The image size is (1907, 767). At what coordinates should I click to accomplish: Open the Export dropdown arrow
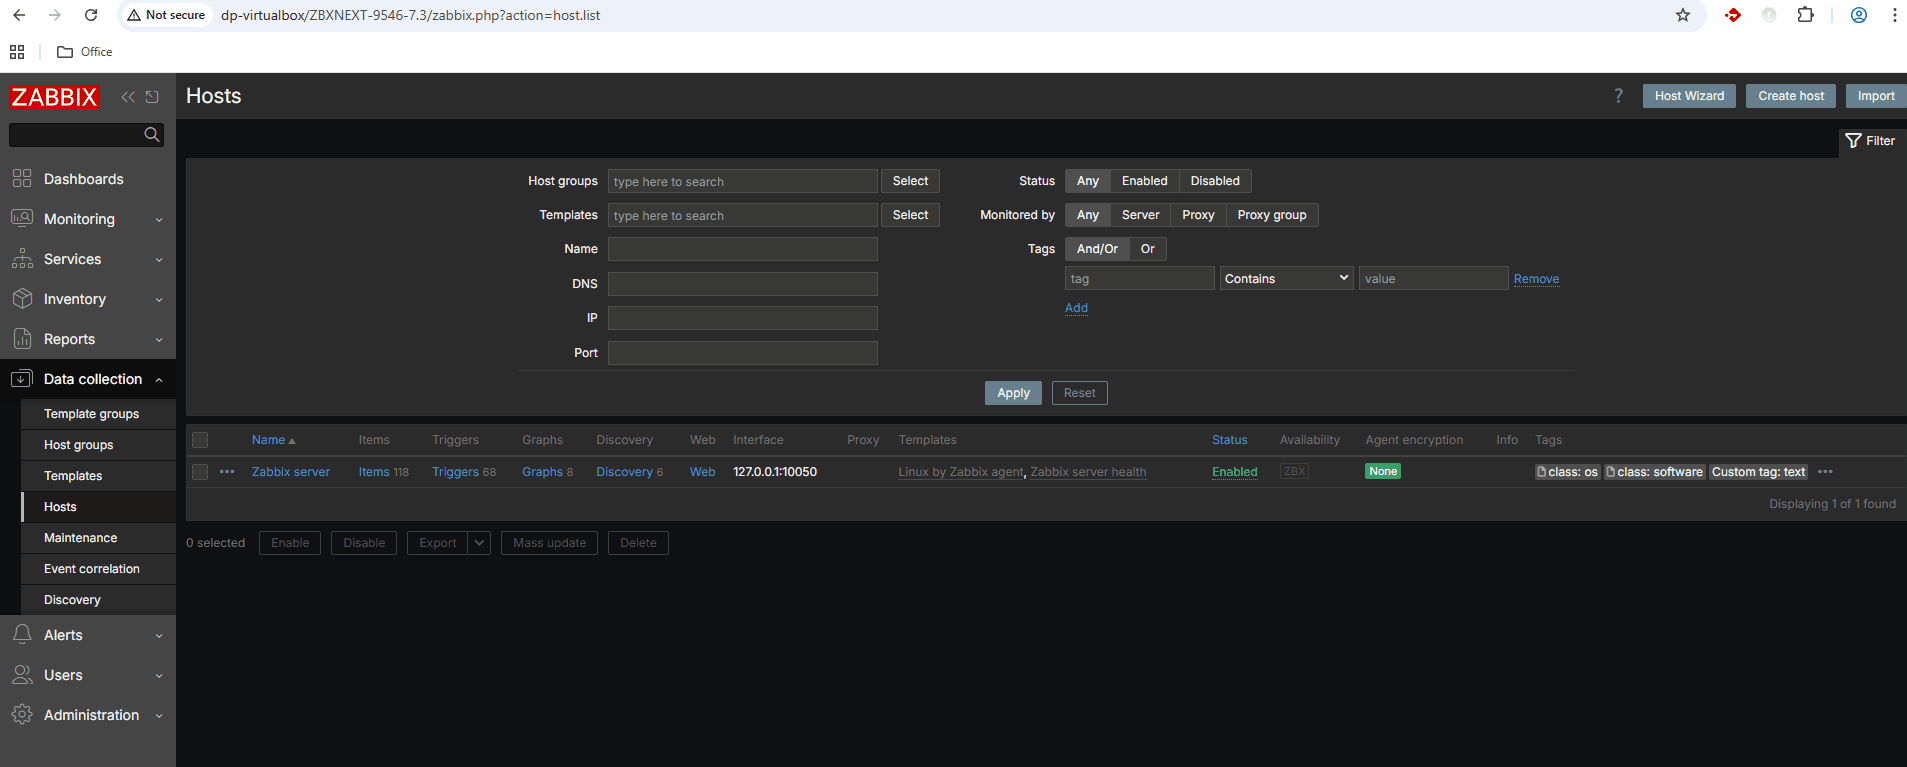[480, 543]
